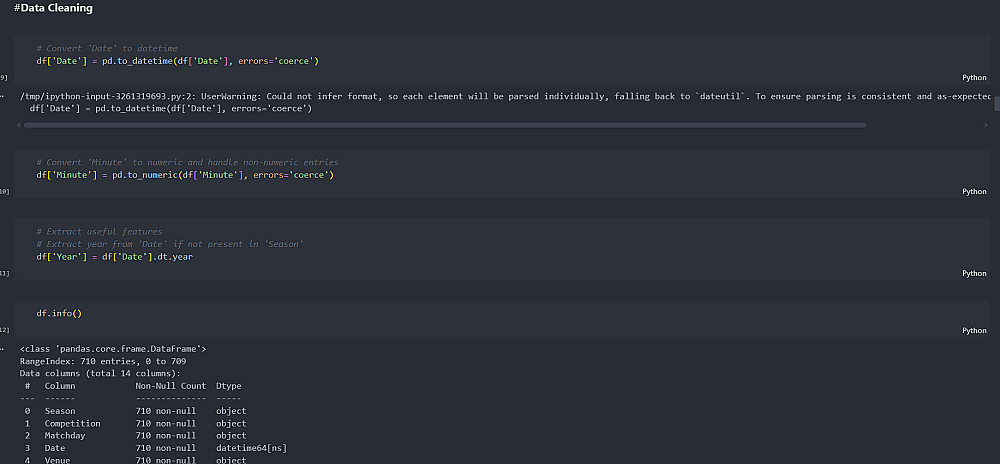
Task: Click the notebook vertical scrollbar thumb
Action: click(x=997, y=104)
